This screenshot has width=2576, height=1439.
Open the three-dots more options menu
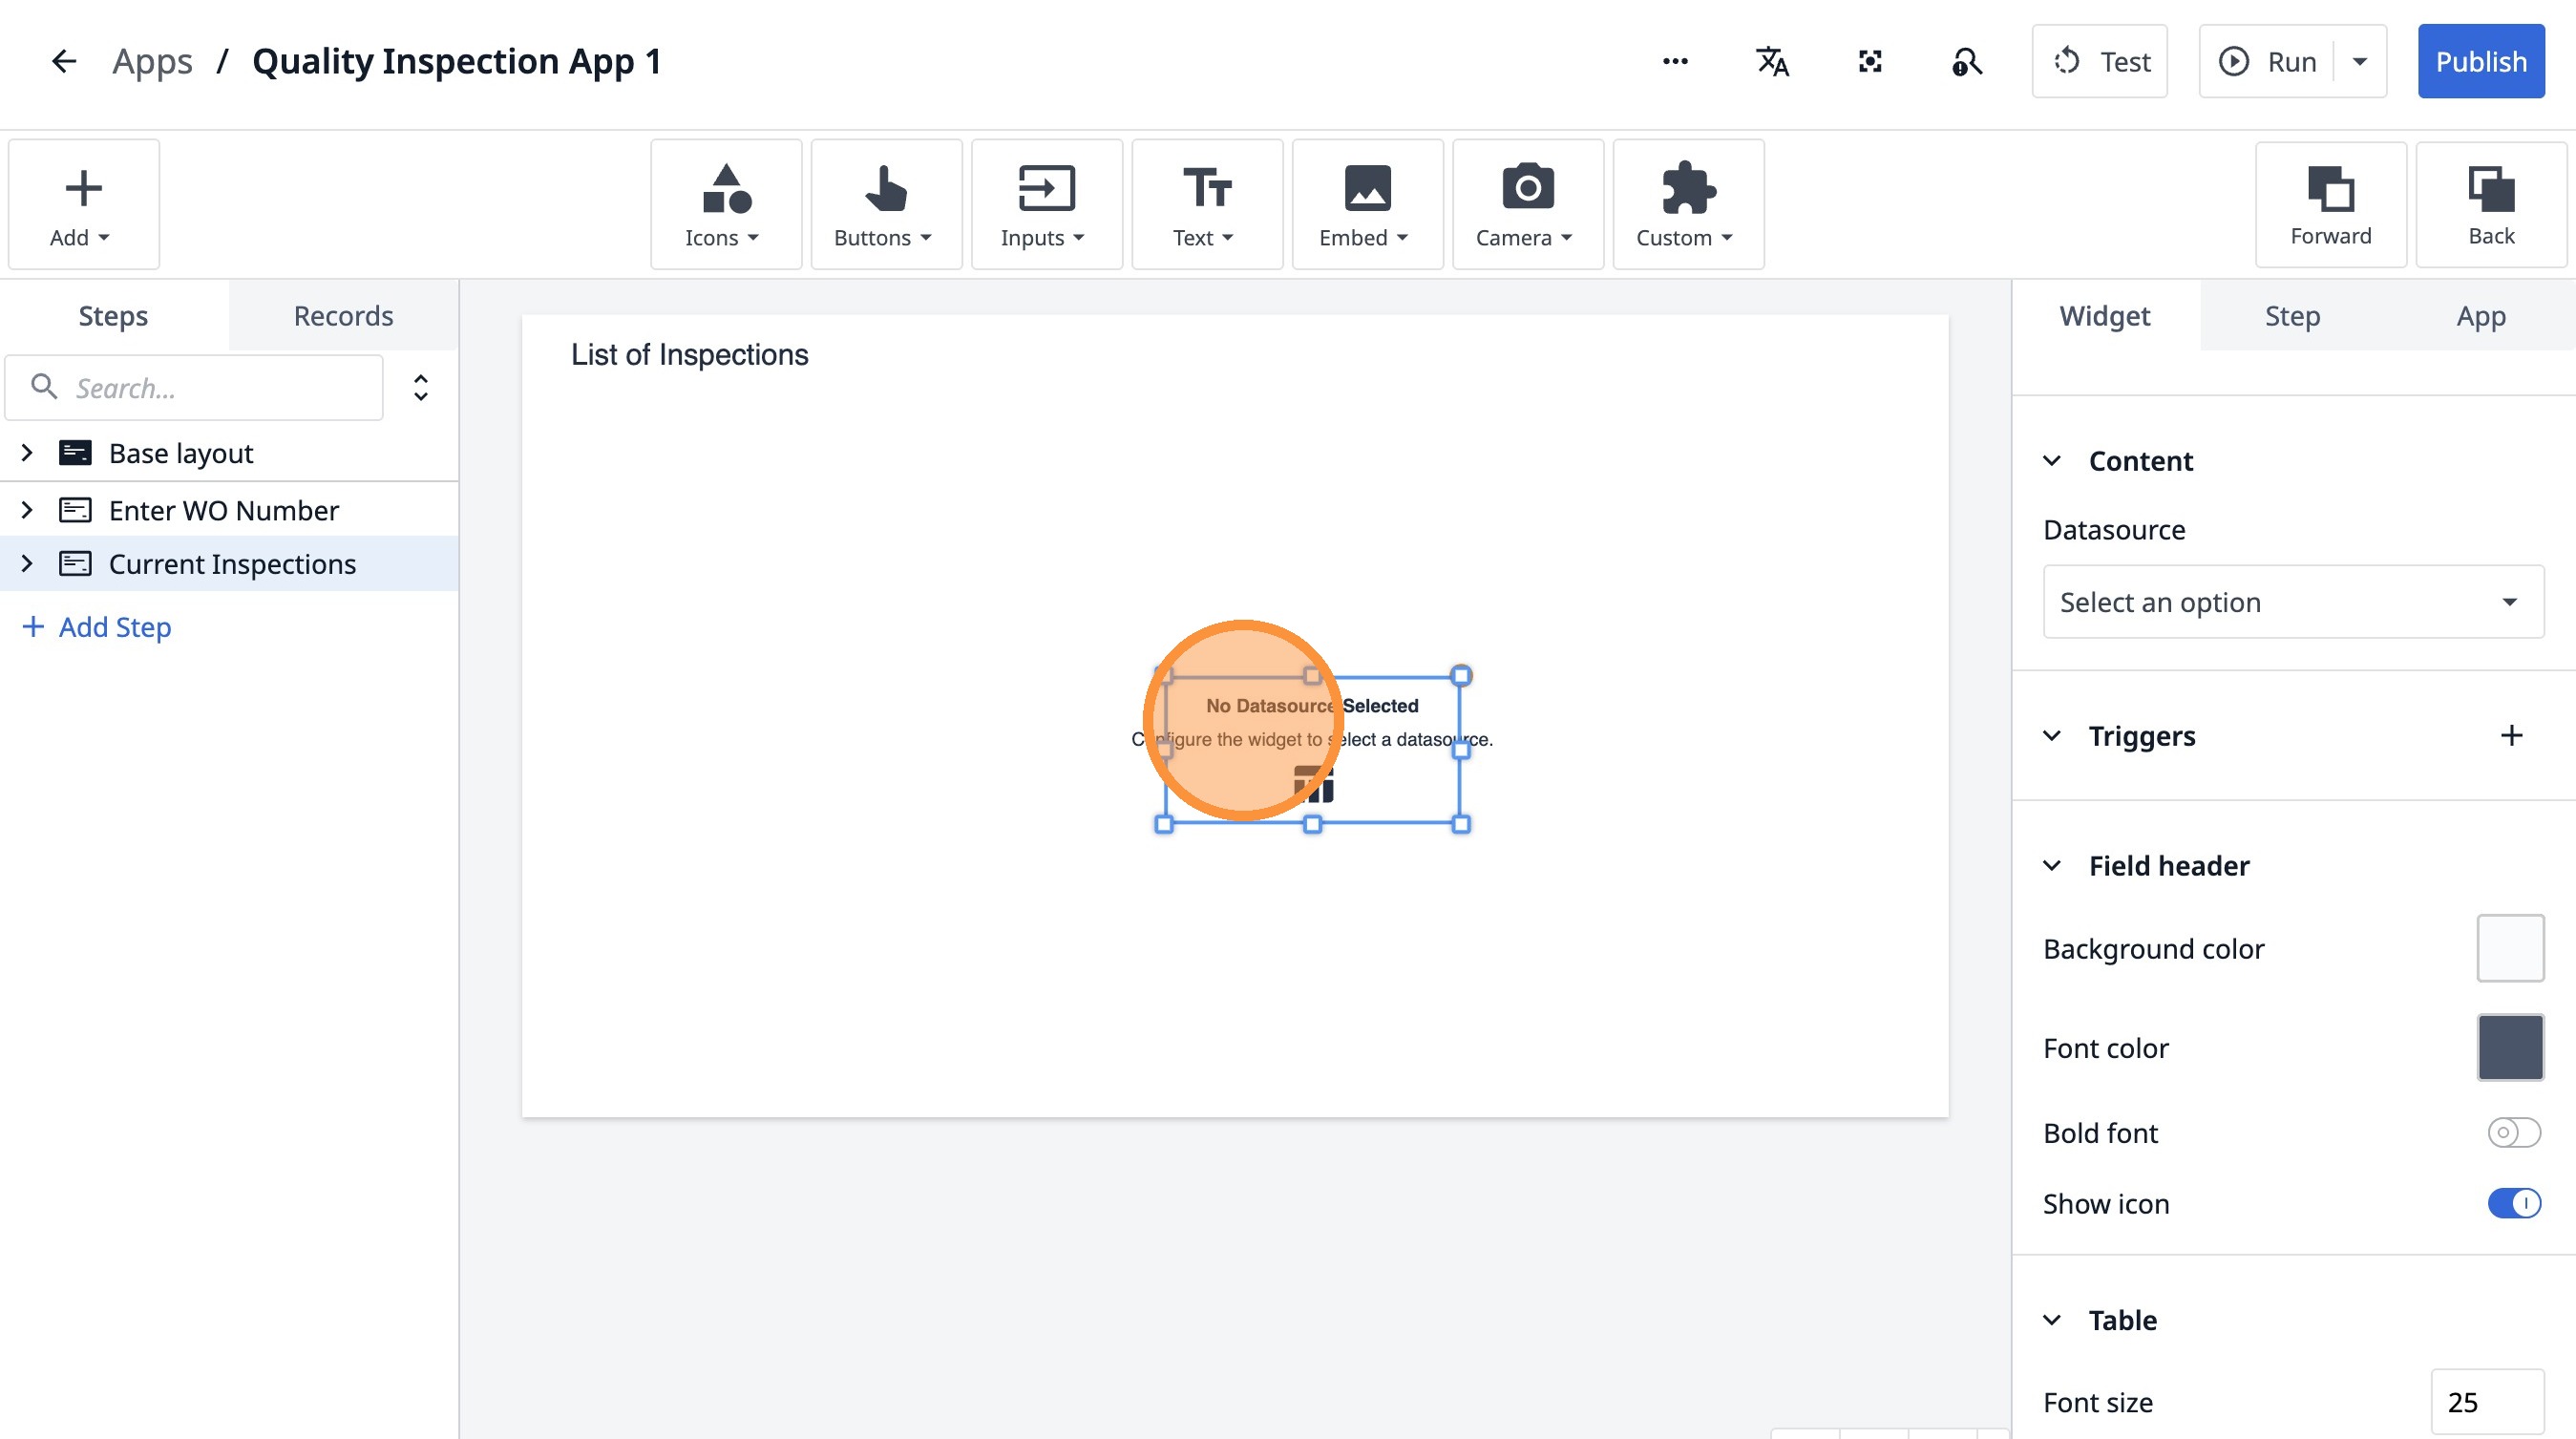(x=1675, y=62)
